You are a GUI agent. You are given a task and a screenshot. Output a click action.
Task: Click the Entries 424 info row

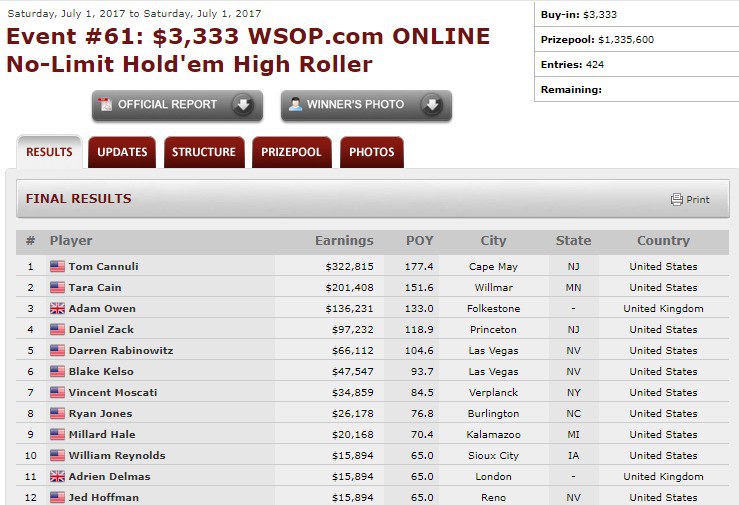[637, 65]
